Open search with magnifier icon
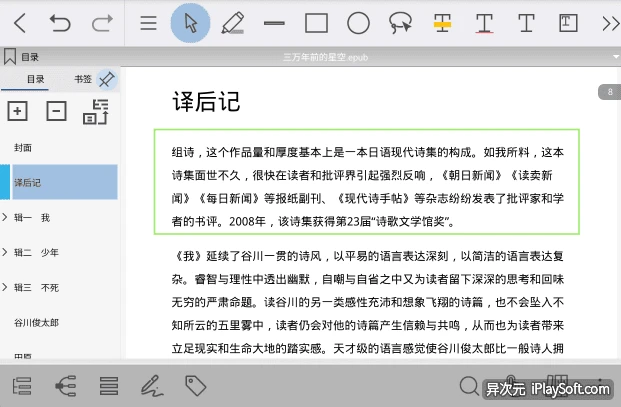This screenshot has height=407, width=621. 470,386
